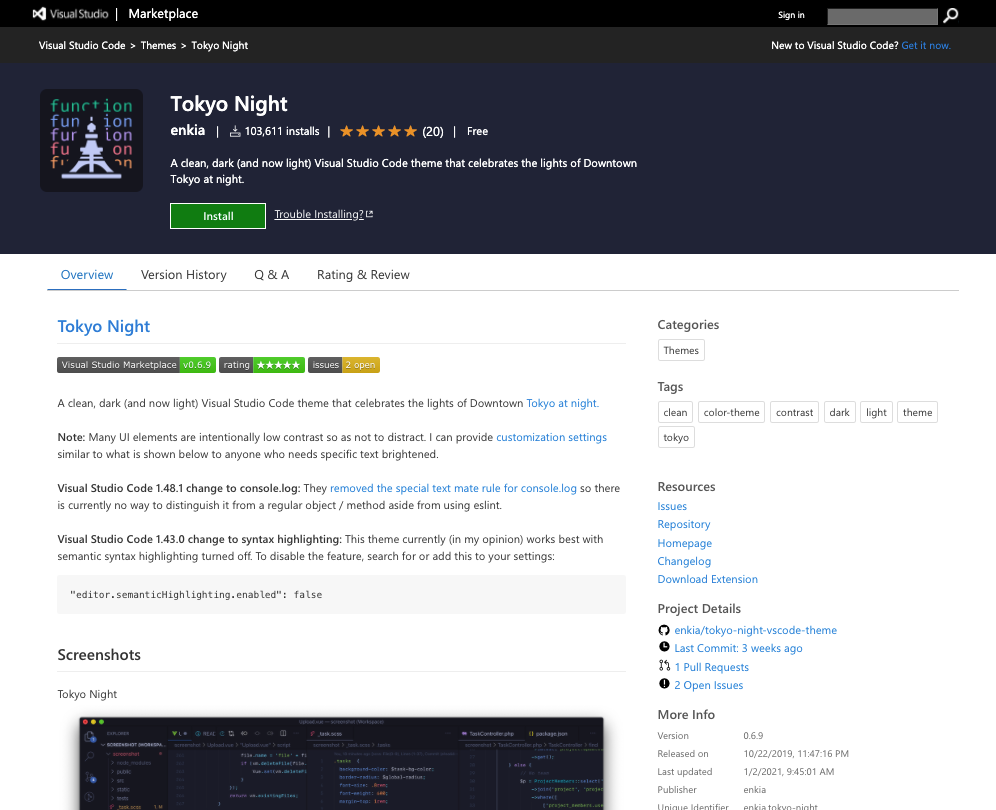Switch to the Overview tab
Image resolution: width=996 pixels, height=810 pixels.
87,275
